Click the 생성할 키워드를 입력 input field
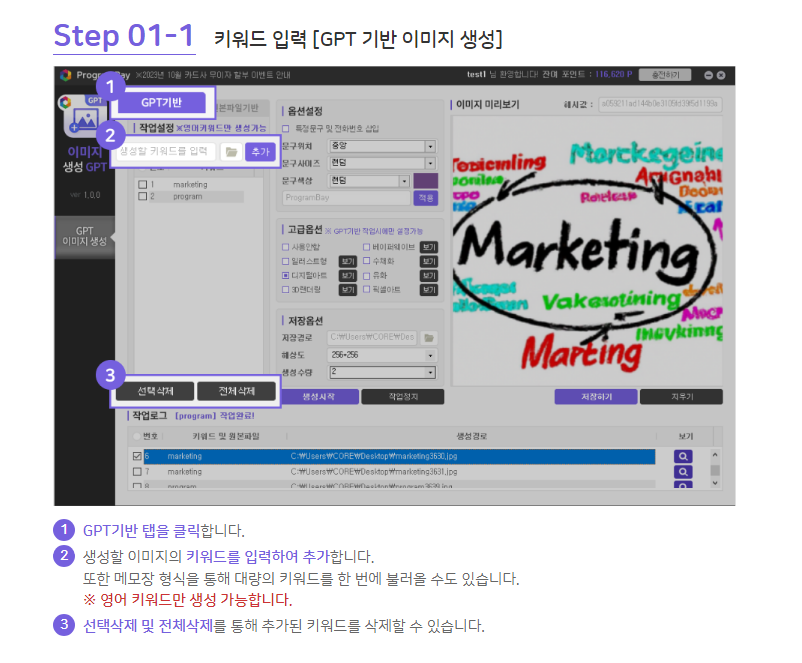Viewport: 802px width, 663px height. [x=165, y=152]
